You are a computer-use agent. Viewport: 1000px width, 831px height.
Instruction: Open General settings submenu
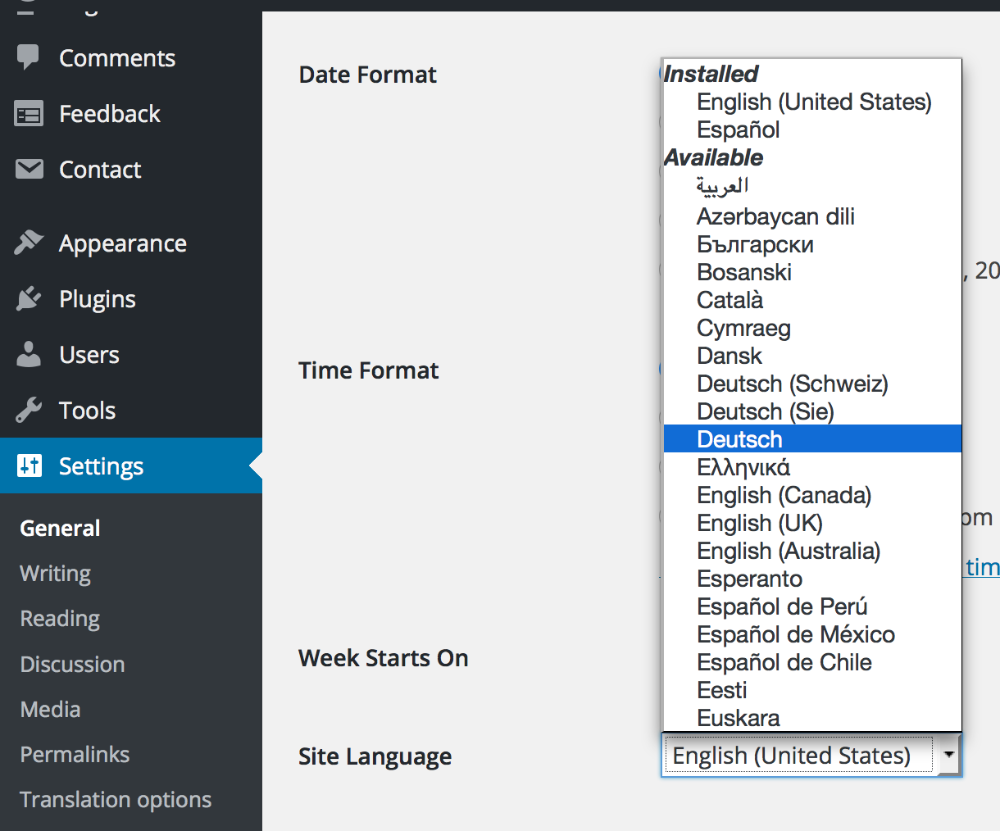tap(60, 528)
